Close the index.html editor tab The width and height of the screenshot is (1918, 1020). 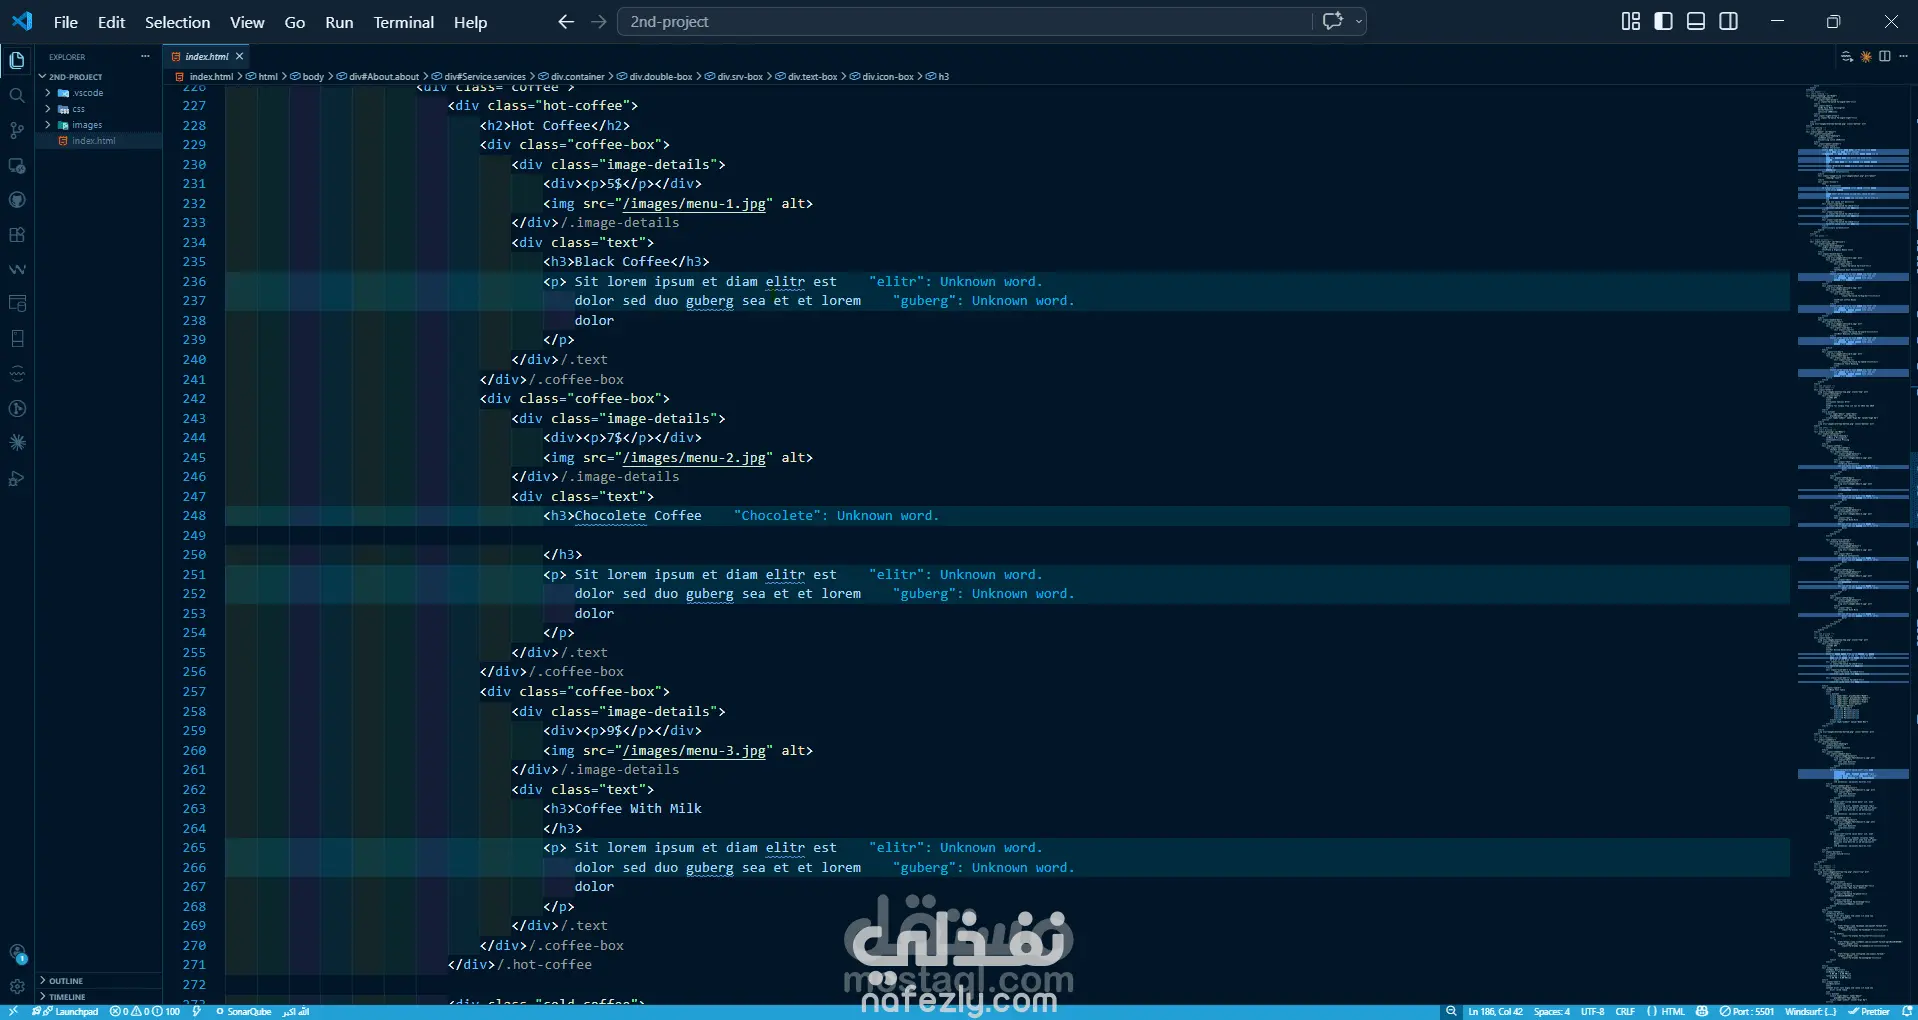pos(239,57)
